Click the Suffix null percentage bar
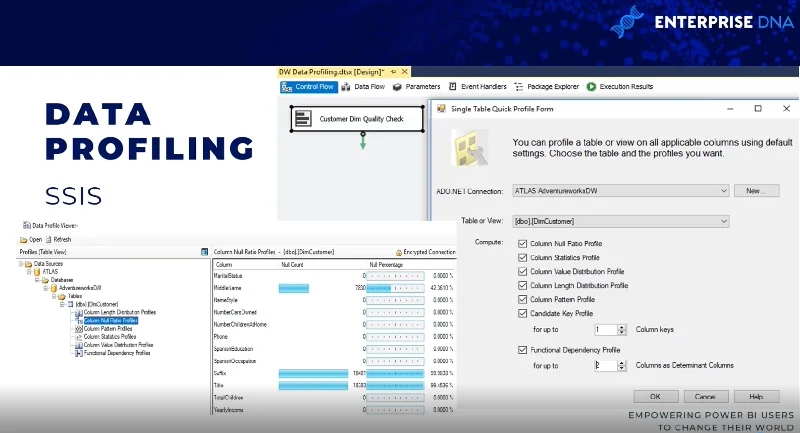 [395, 373]
